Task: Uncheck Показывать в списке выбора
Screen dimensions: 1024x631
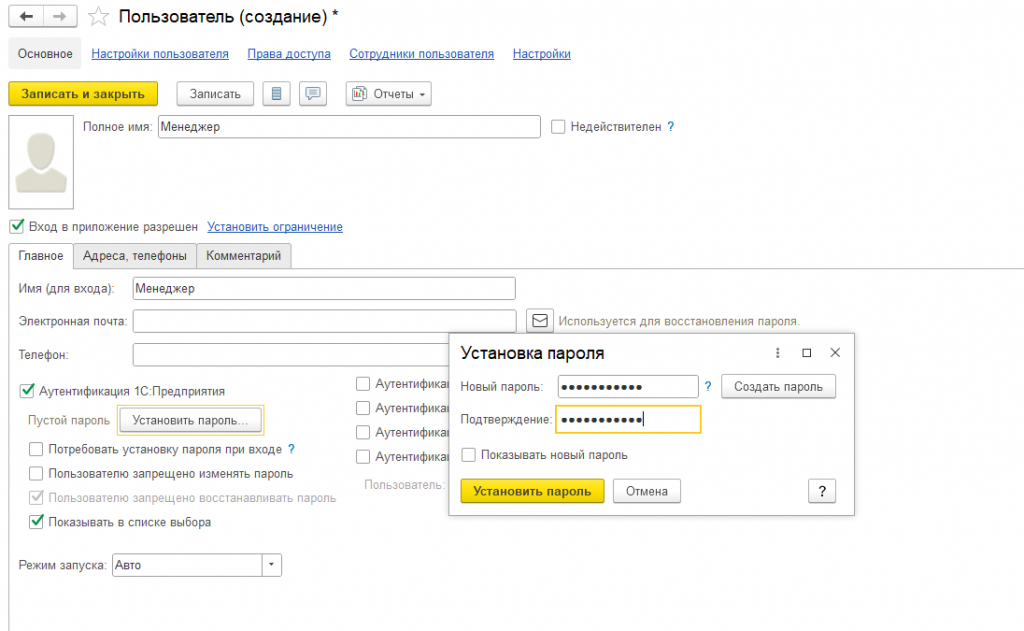Action: (x=36, y=522)
